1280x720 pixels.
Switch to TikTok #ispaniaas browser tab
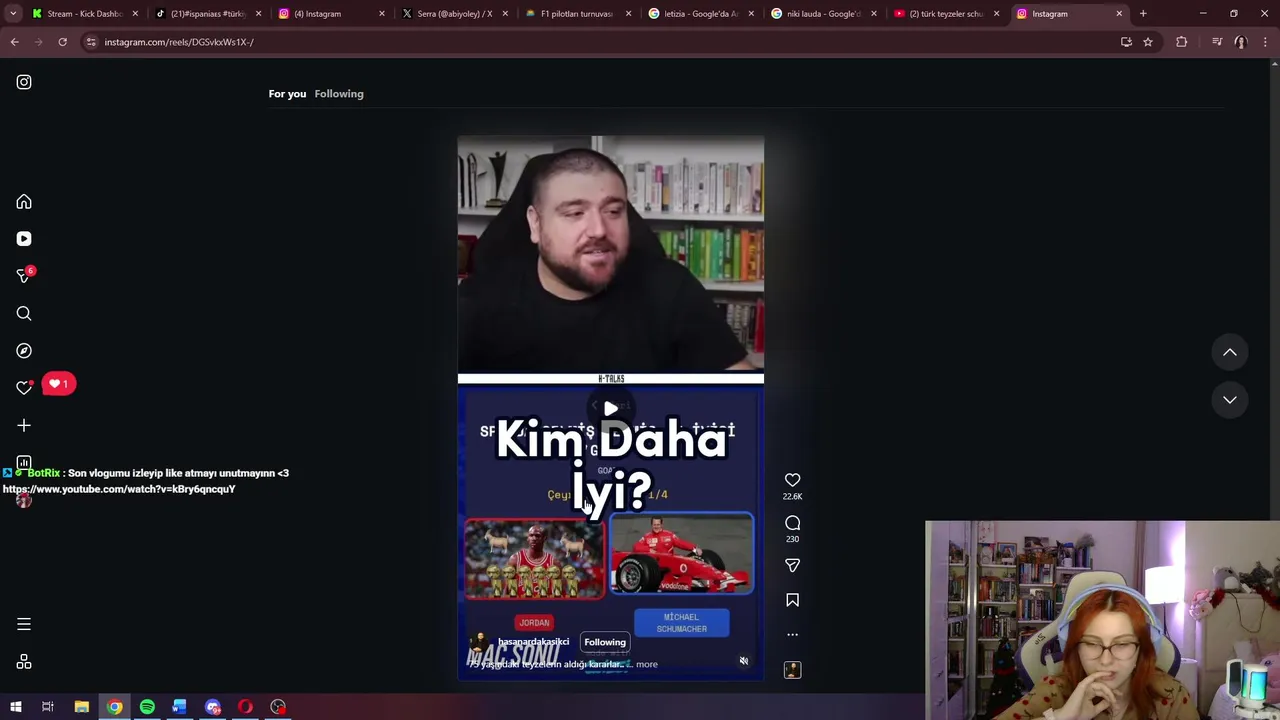click(x=208, y=14)
